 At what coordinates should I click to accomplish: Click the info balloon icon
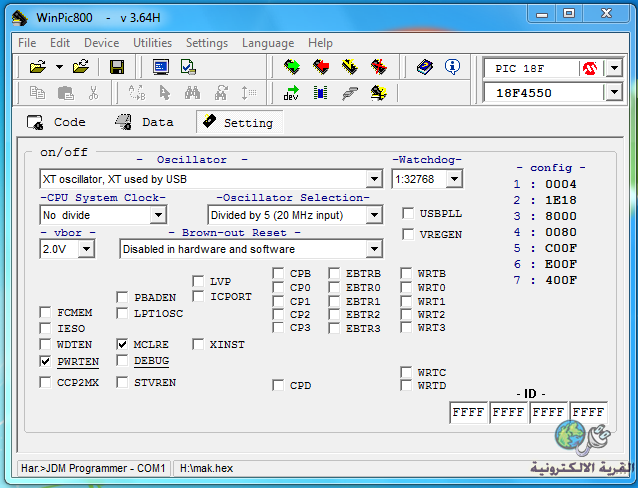click(452, 67)
